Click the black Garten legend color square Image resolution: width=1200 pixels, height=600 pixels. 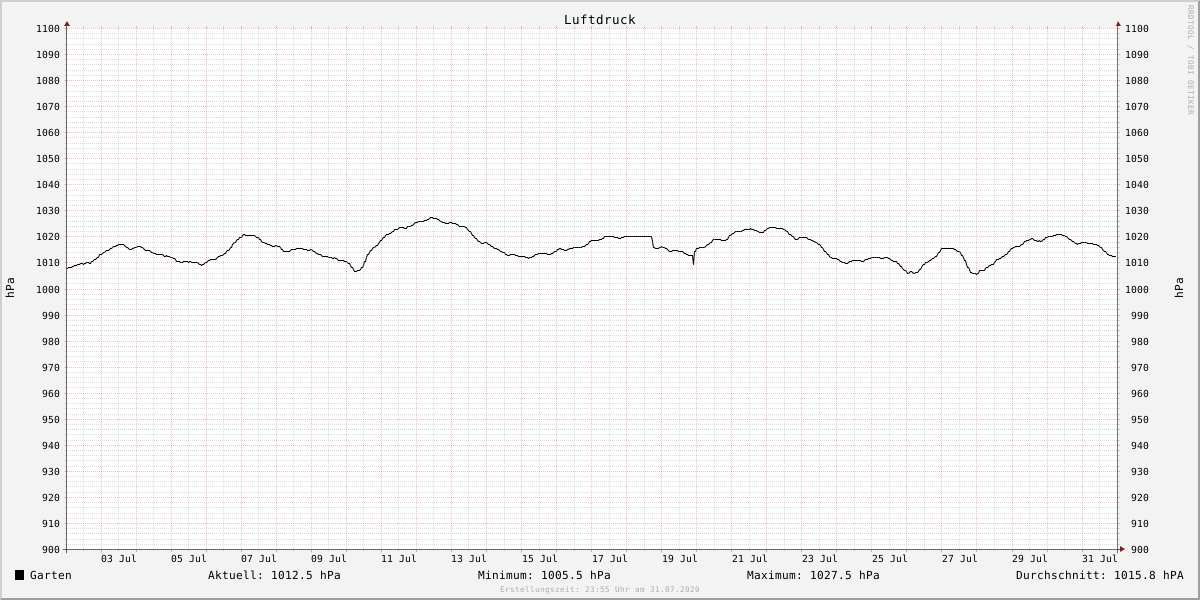point(19,575)
